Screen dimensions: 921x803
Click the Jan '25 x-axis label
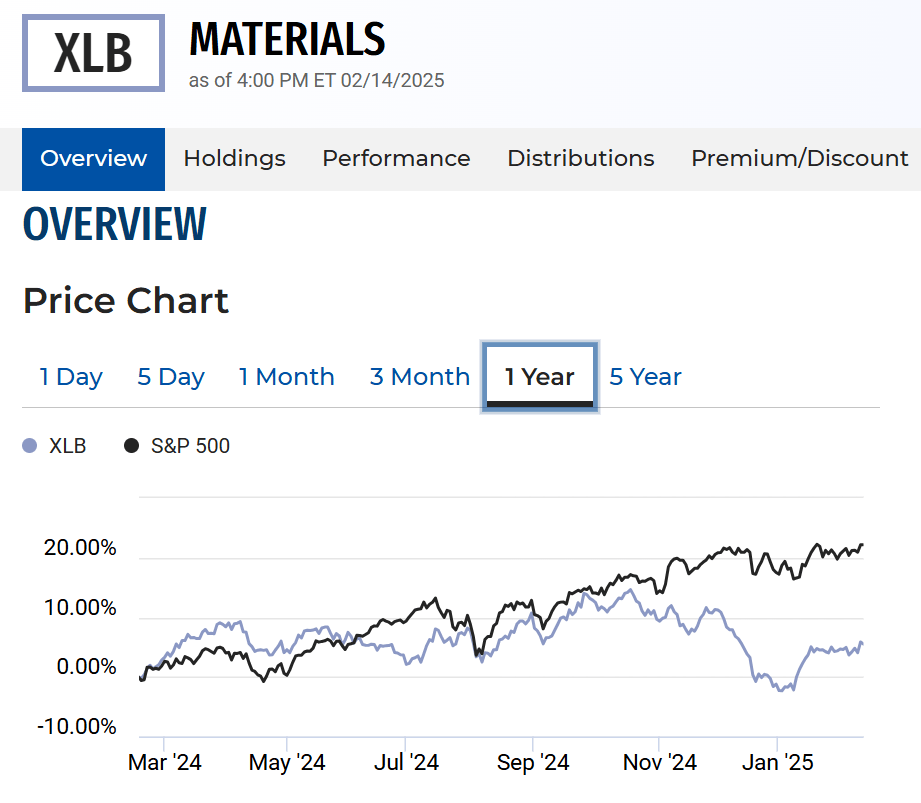(779, 763)
